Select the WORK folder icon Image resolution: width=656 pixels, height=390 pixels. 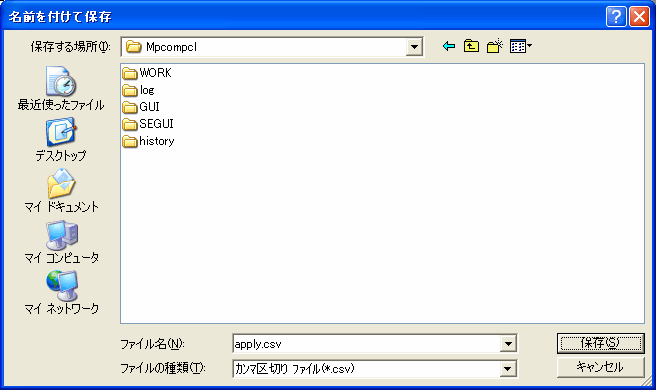[130, 73]
